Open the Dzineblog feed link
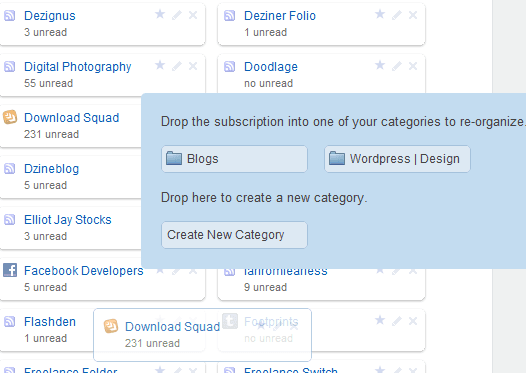Screen dimensions: 526x373 [x=51, y=169]
